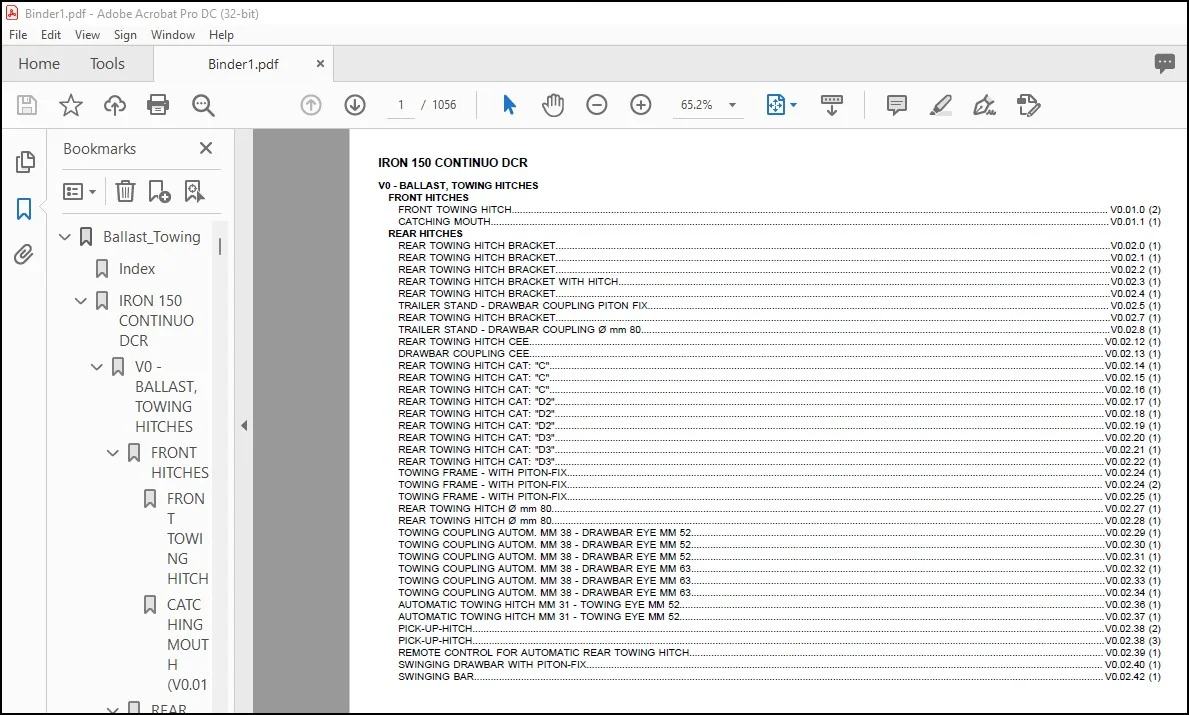Viewport: 1189px width, 715px height.
Task: Go to previous page arrow
Action: click(311, 105)
